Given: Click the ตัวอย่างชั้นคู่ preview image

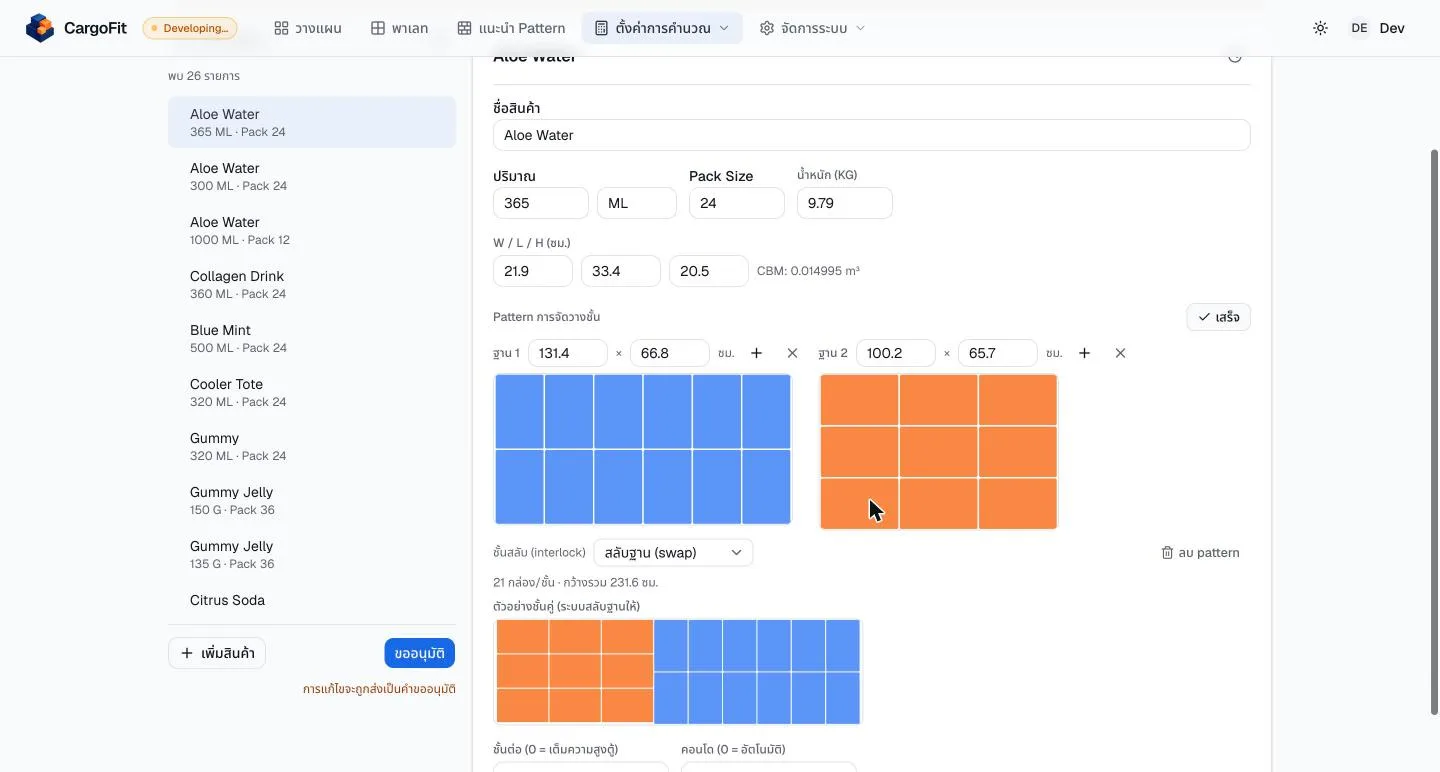Looking at the screenshot, I should click(x=678, y=671).
